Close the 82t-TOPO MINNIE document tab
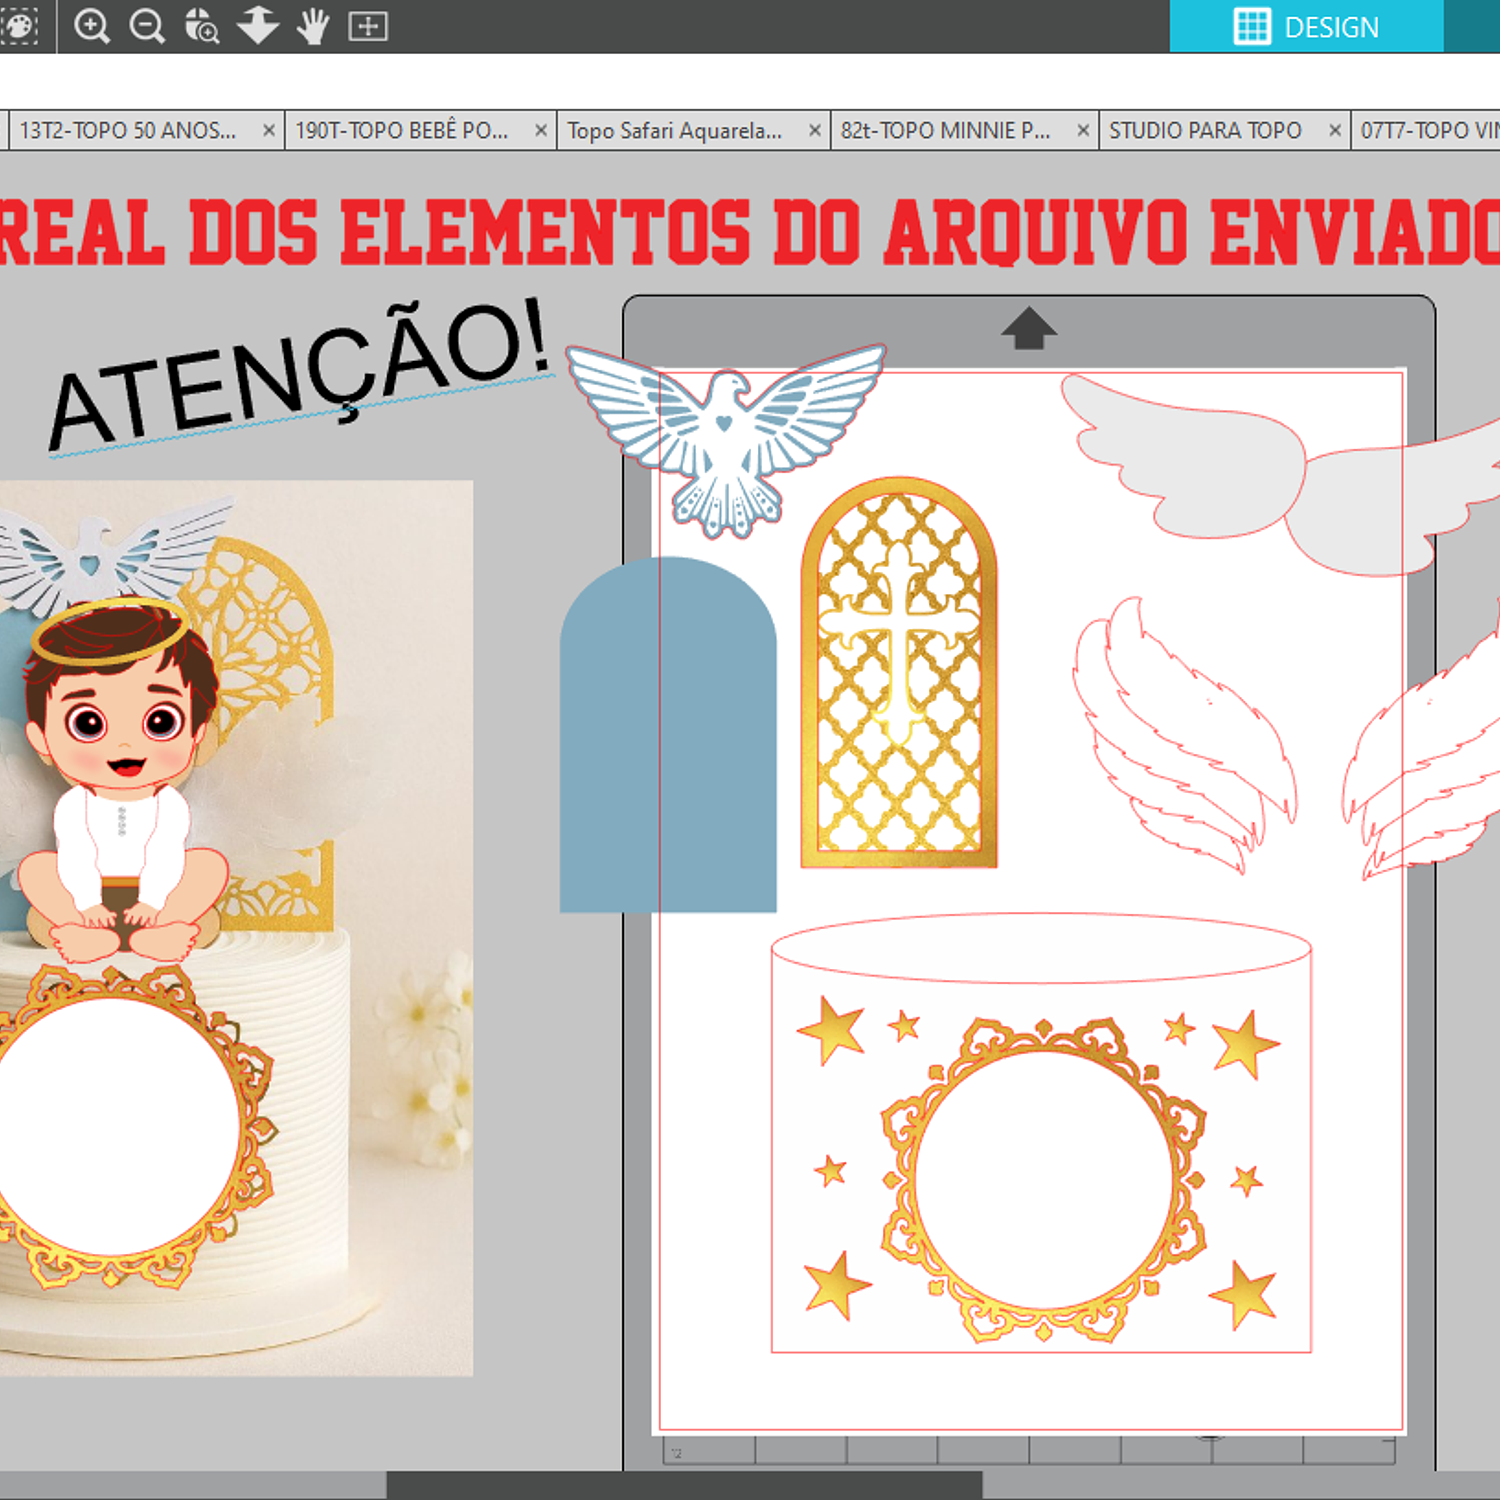 [x=1083, y=131]
